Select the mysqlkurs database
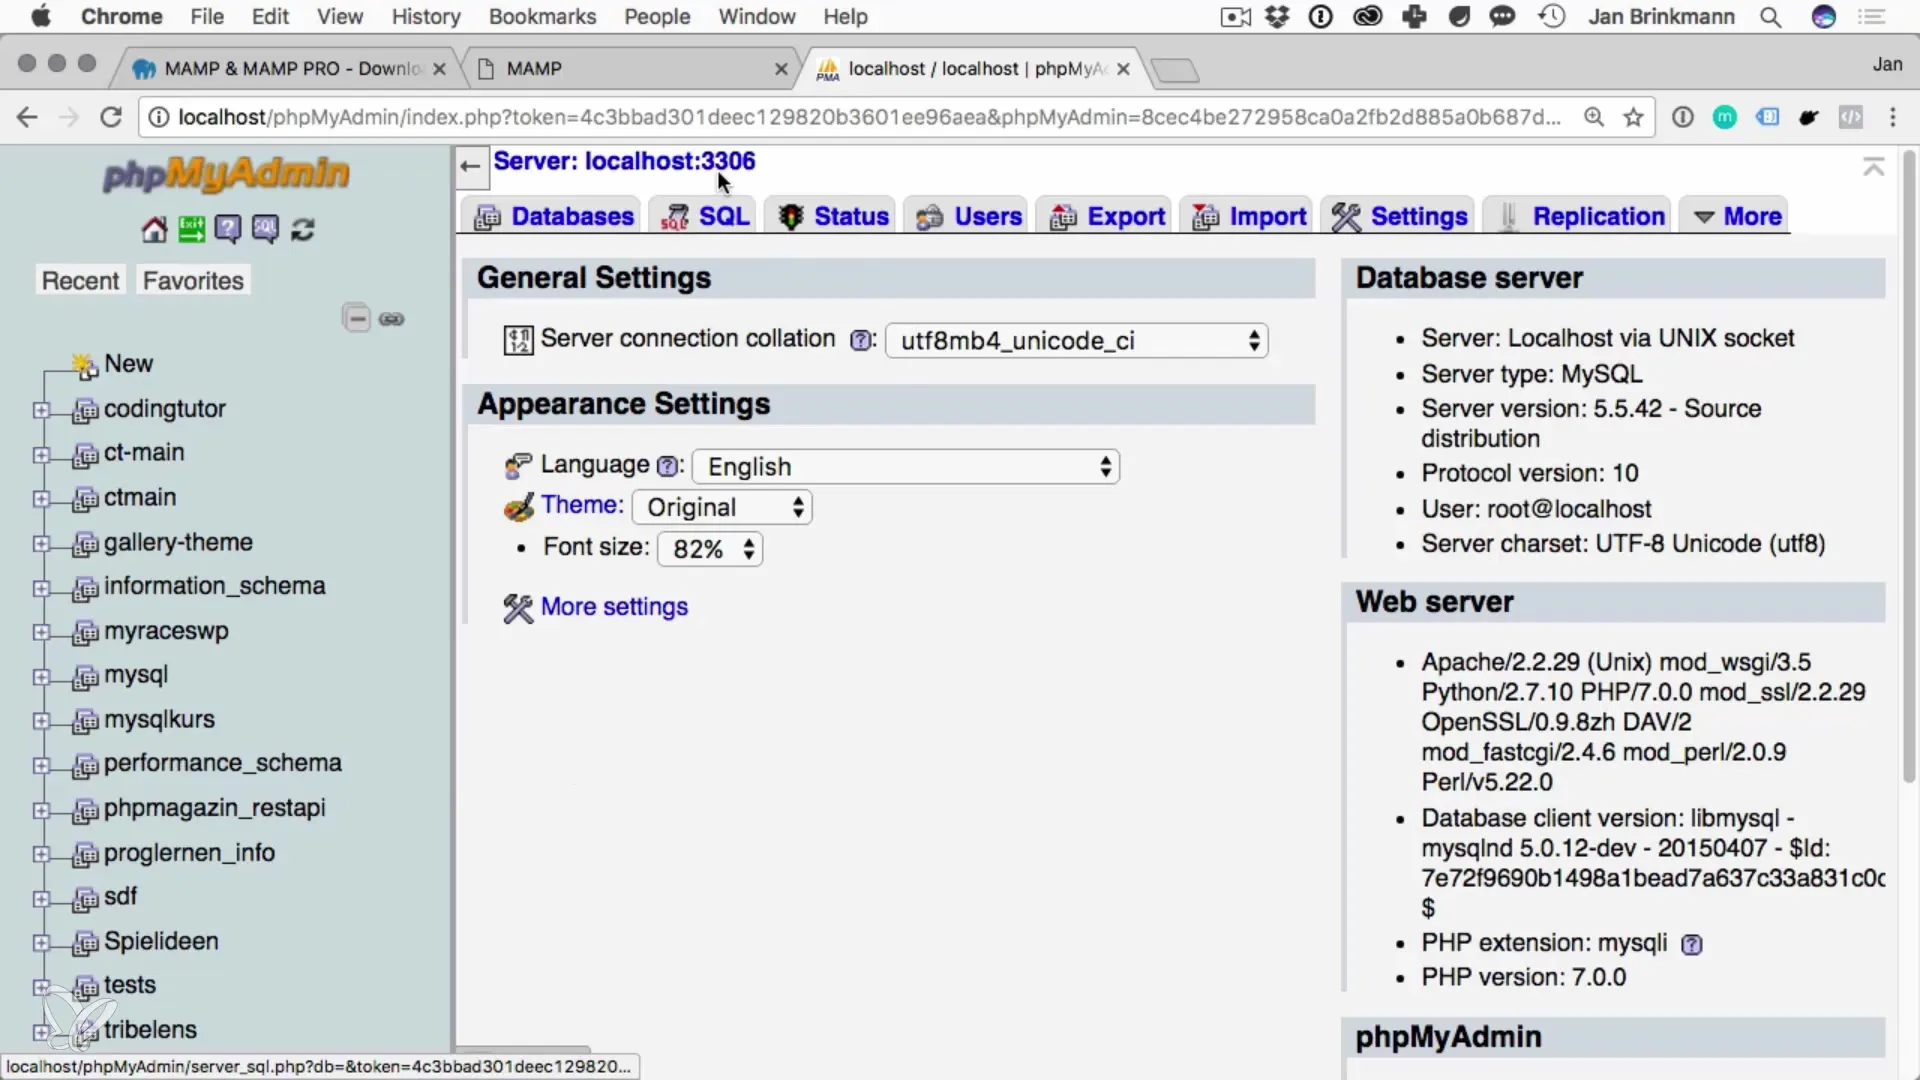The height and width of the screenshot is (1080, 1920). click(159, 720)
